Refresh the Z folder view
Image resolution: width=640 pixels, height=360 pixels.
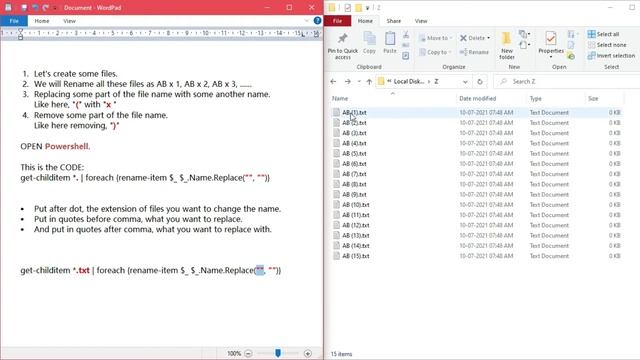pyautogui.click(x=480, y=82)
